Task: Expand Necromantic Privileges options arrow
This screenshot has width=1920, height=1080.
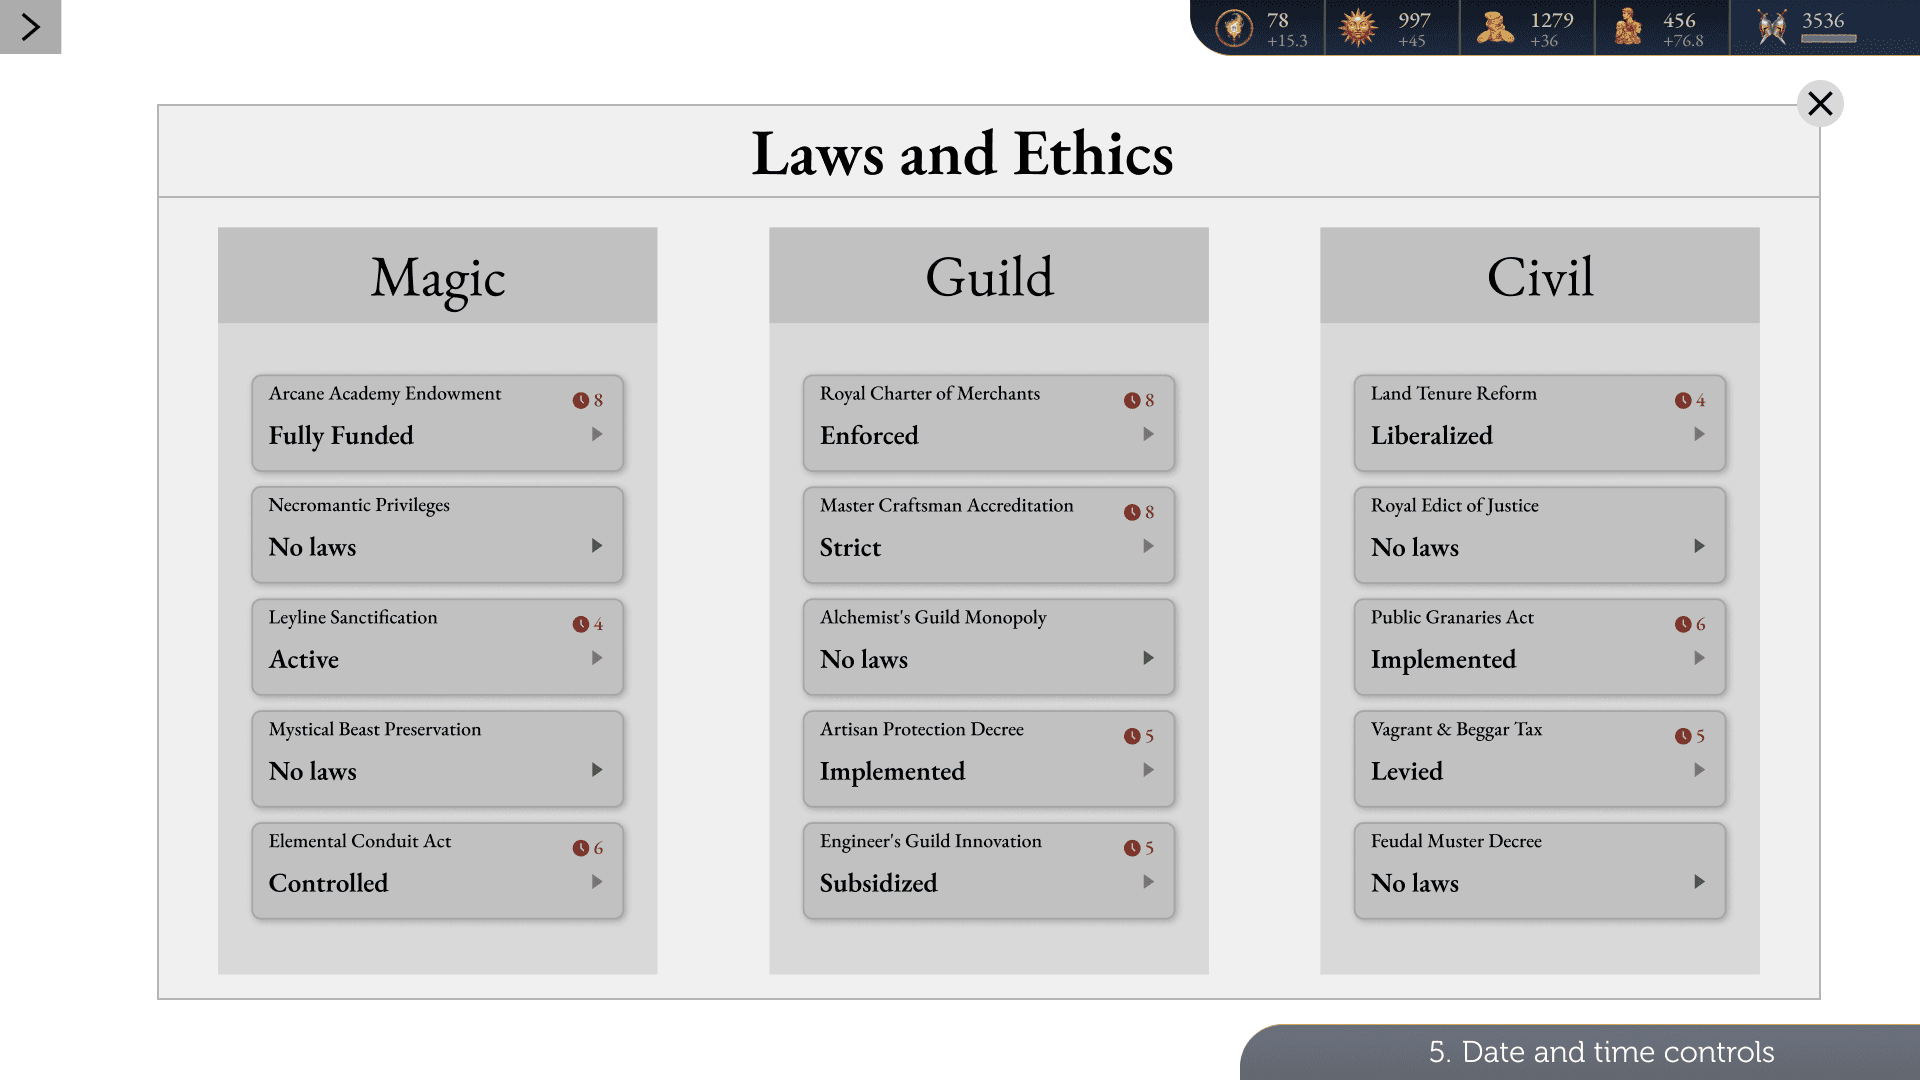Action: [x=597, y=546]
